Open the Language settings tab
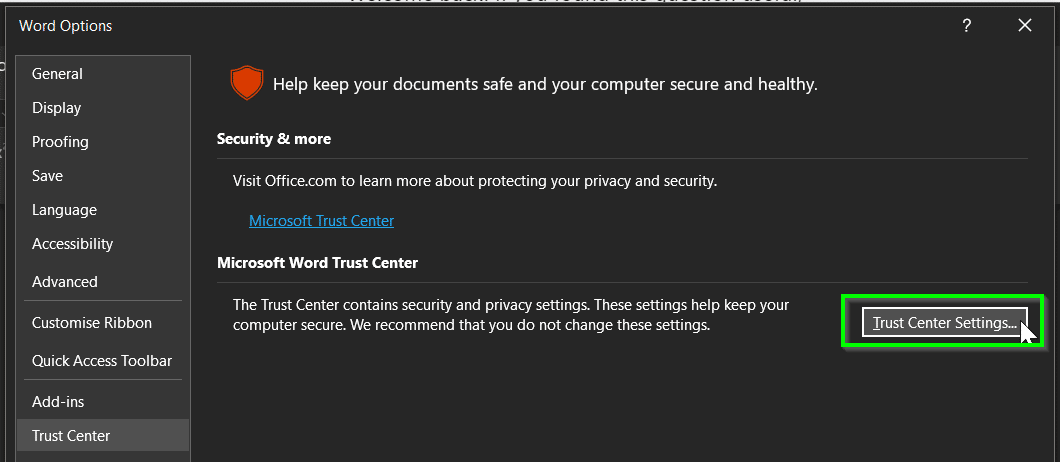This screenshot has width=1060, height=462. [x=64, y=210]
